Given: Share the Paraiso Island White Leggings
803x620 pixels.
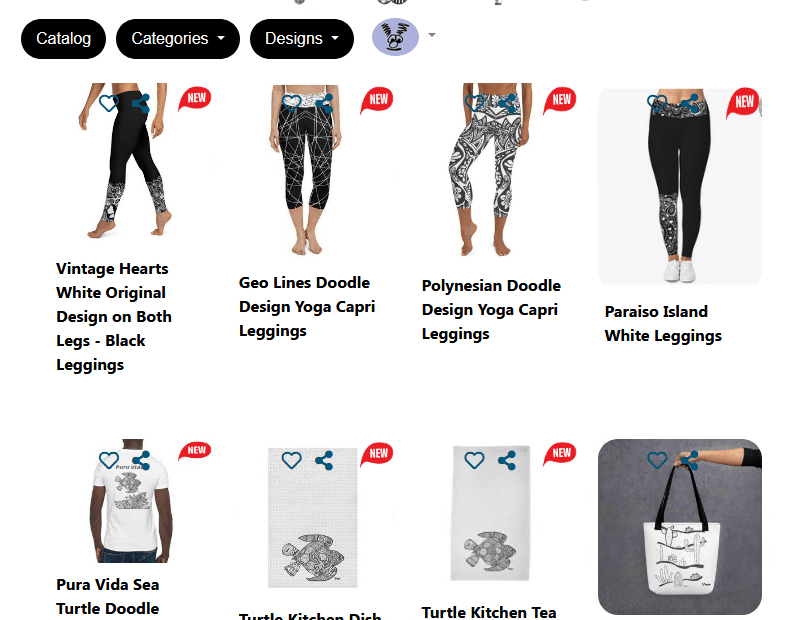Looking at the screenshot, I should (690, 103).
